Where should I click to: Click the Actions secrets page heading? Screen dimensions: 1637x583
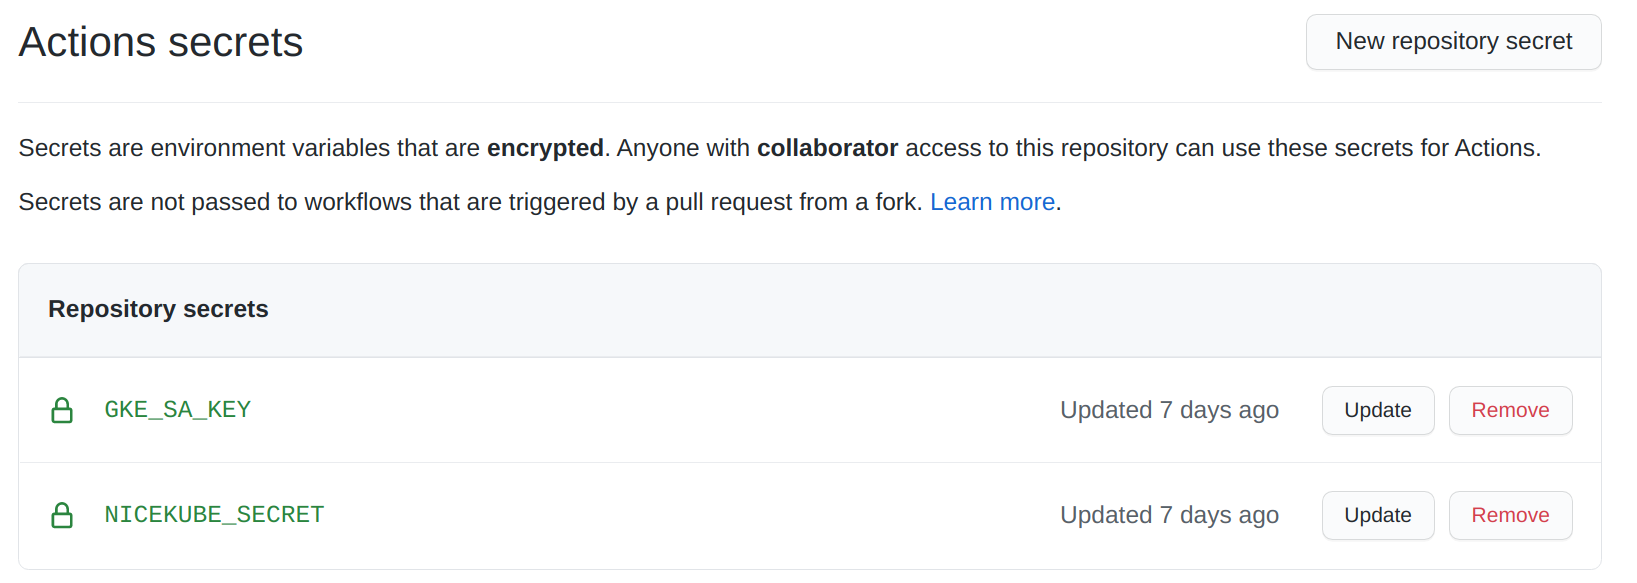(161, 42)
